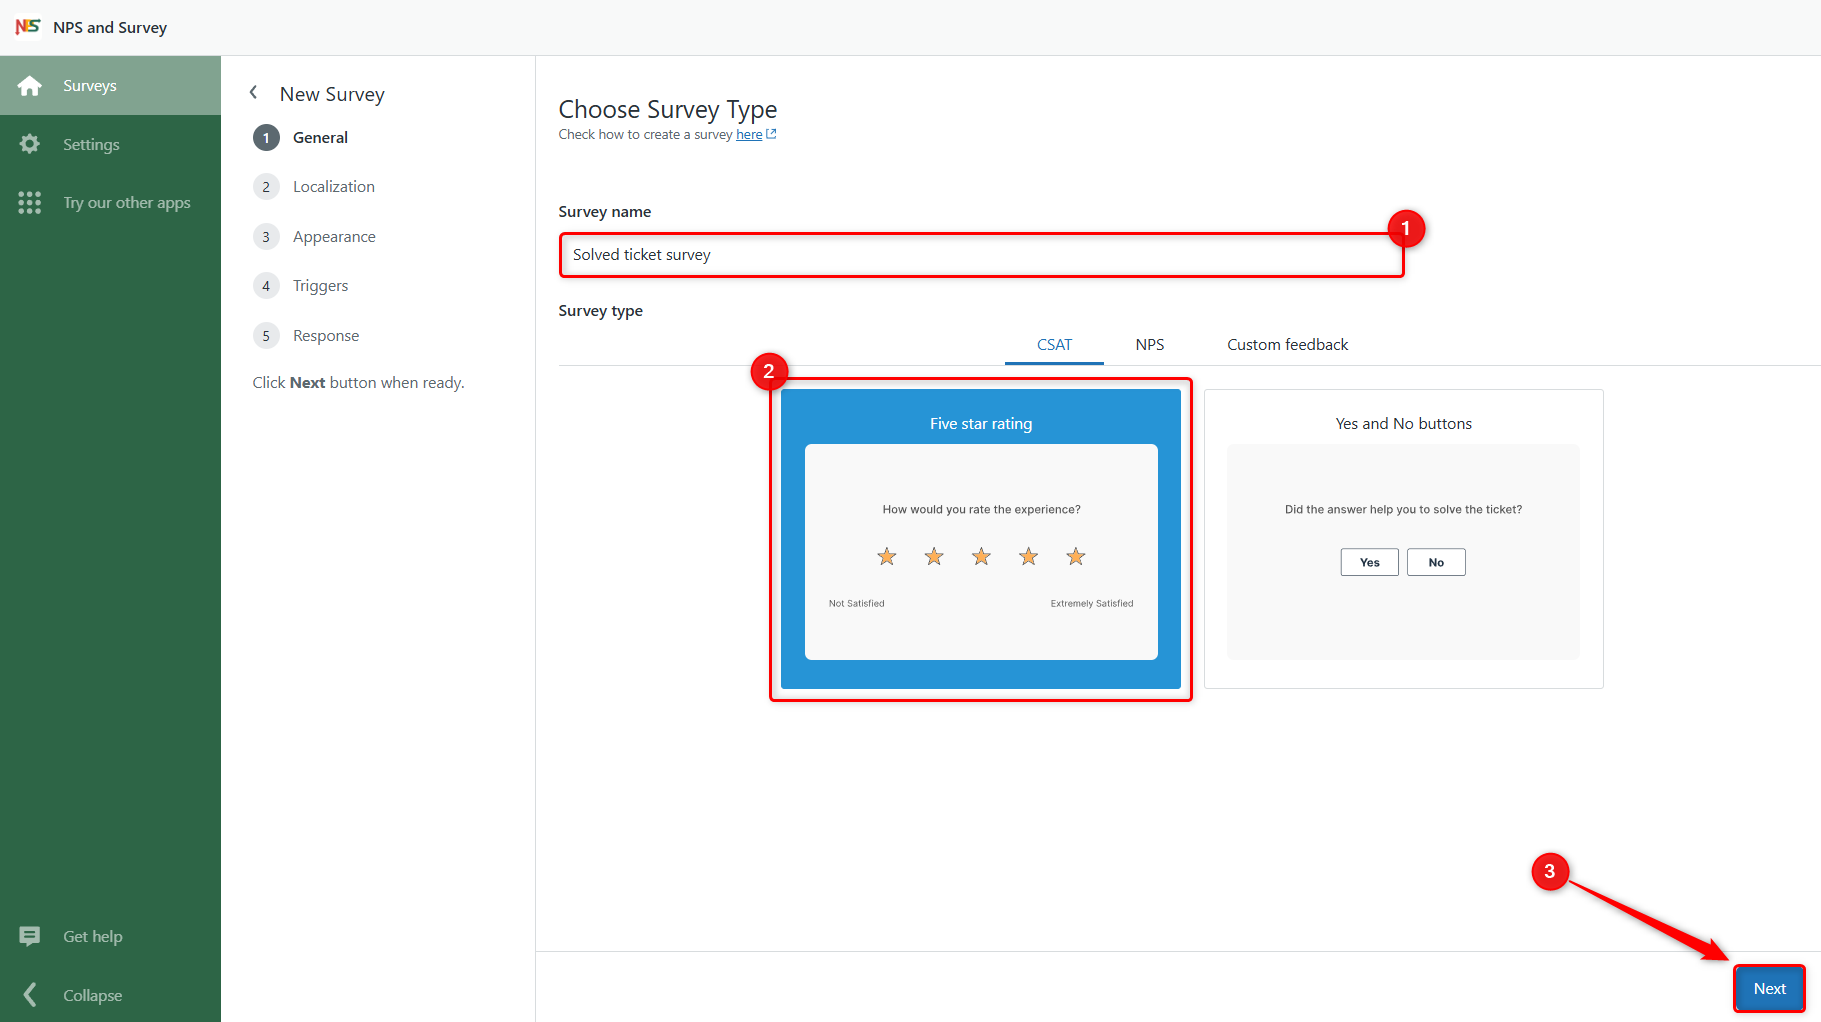Select the Response step number 5
Viewport: 1821px width, 1022px height.
pyautogui.click(x=266, y=336)
